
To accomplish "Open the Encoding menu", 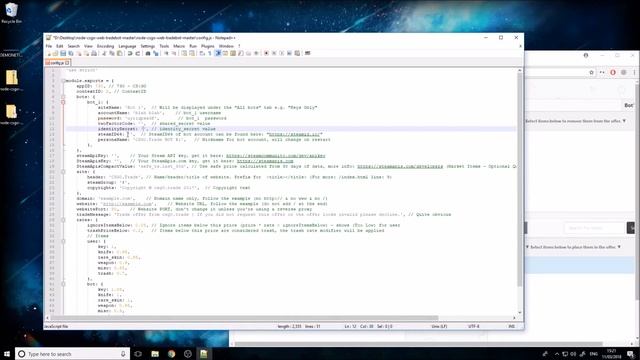I will coord(105,46).
